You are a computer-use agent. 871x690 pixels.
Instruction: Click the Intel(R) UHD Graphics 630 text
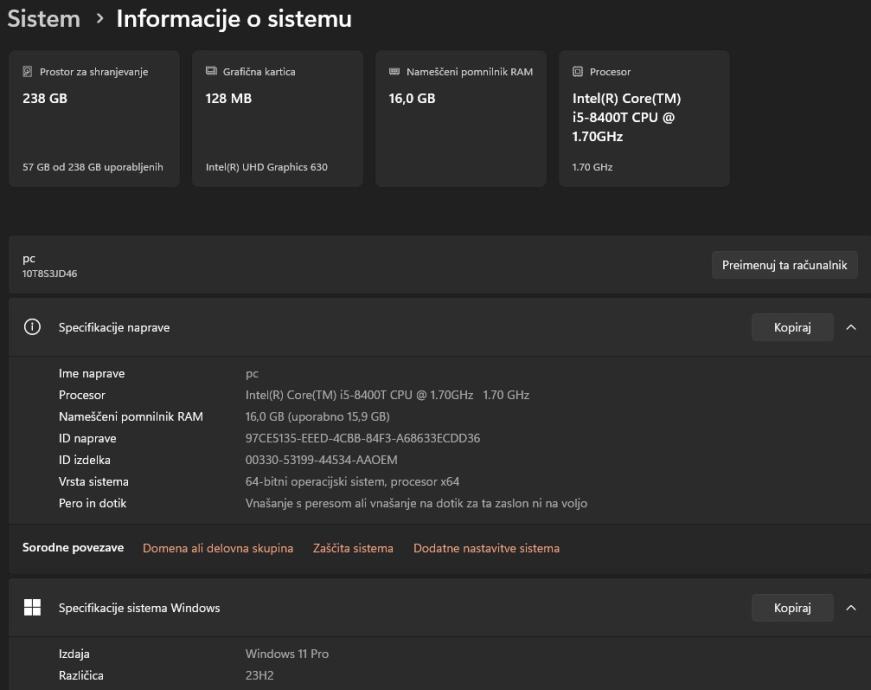tap(266, 167)
